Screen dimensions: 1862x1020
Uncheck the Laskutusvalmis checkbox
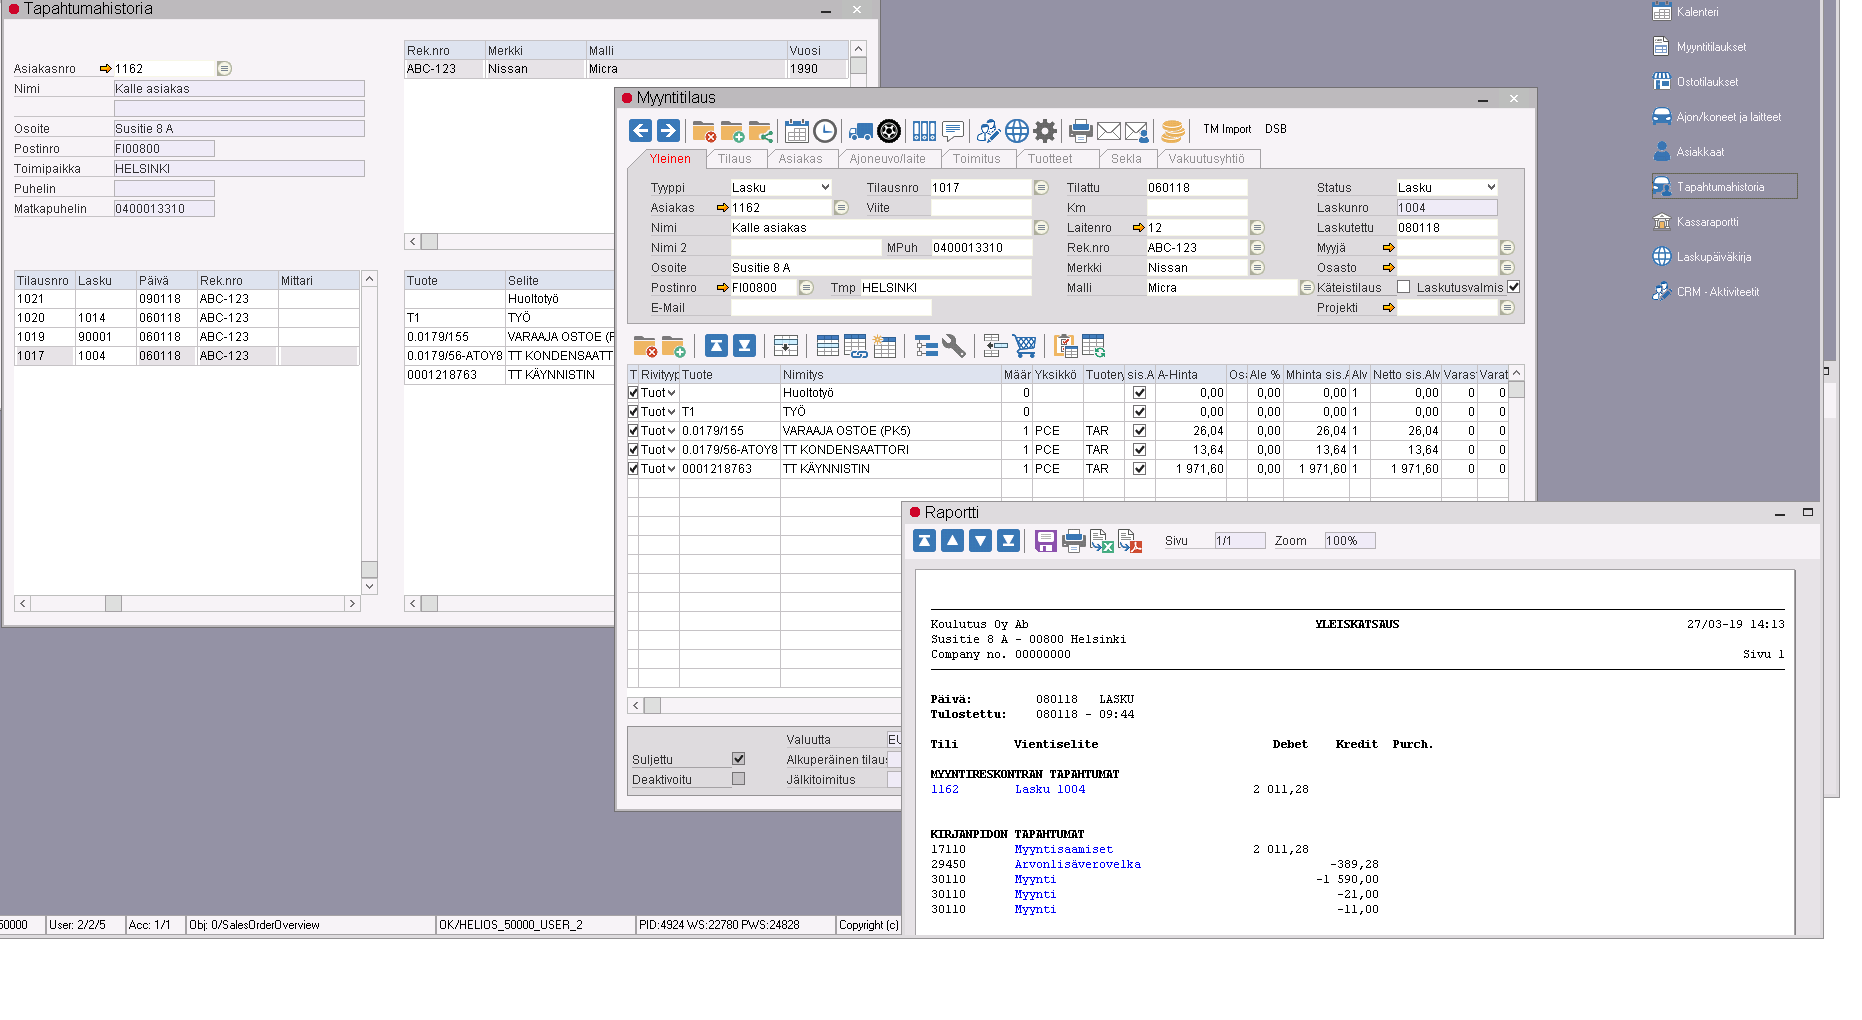(x=1513, y=287)
